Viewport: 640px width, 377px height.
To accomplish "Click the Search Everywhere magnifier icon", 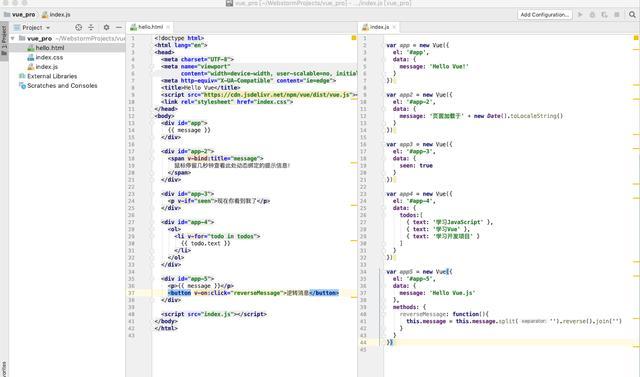I will click(632, 15).
